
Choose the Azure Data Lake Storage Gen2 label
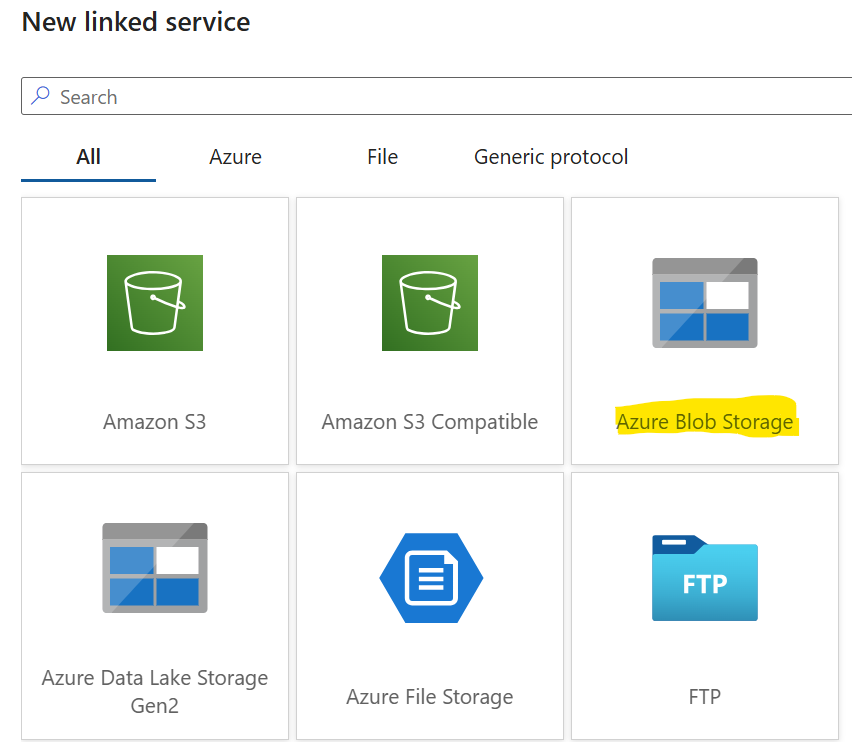click(x=155, y=691)
